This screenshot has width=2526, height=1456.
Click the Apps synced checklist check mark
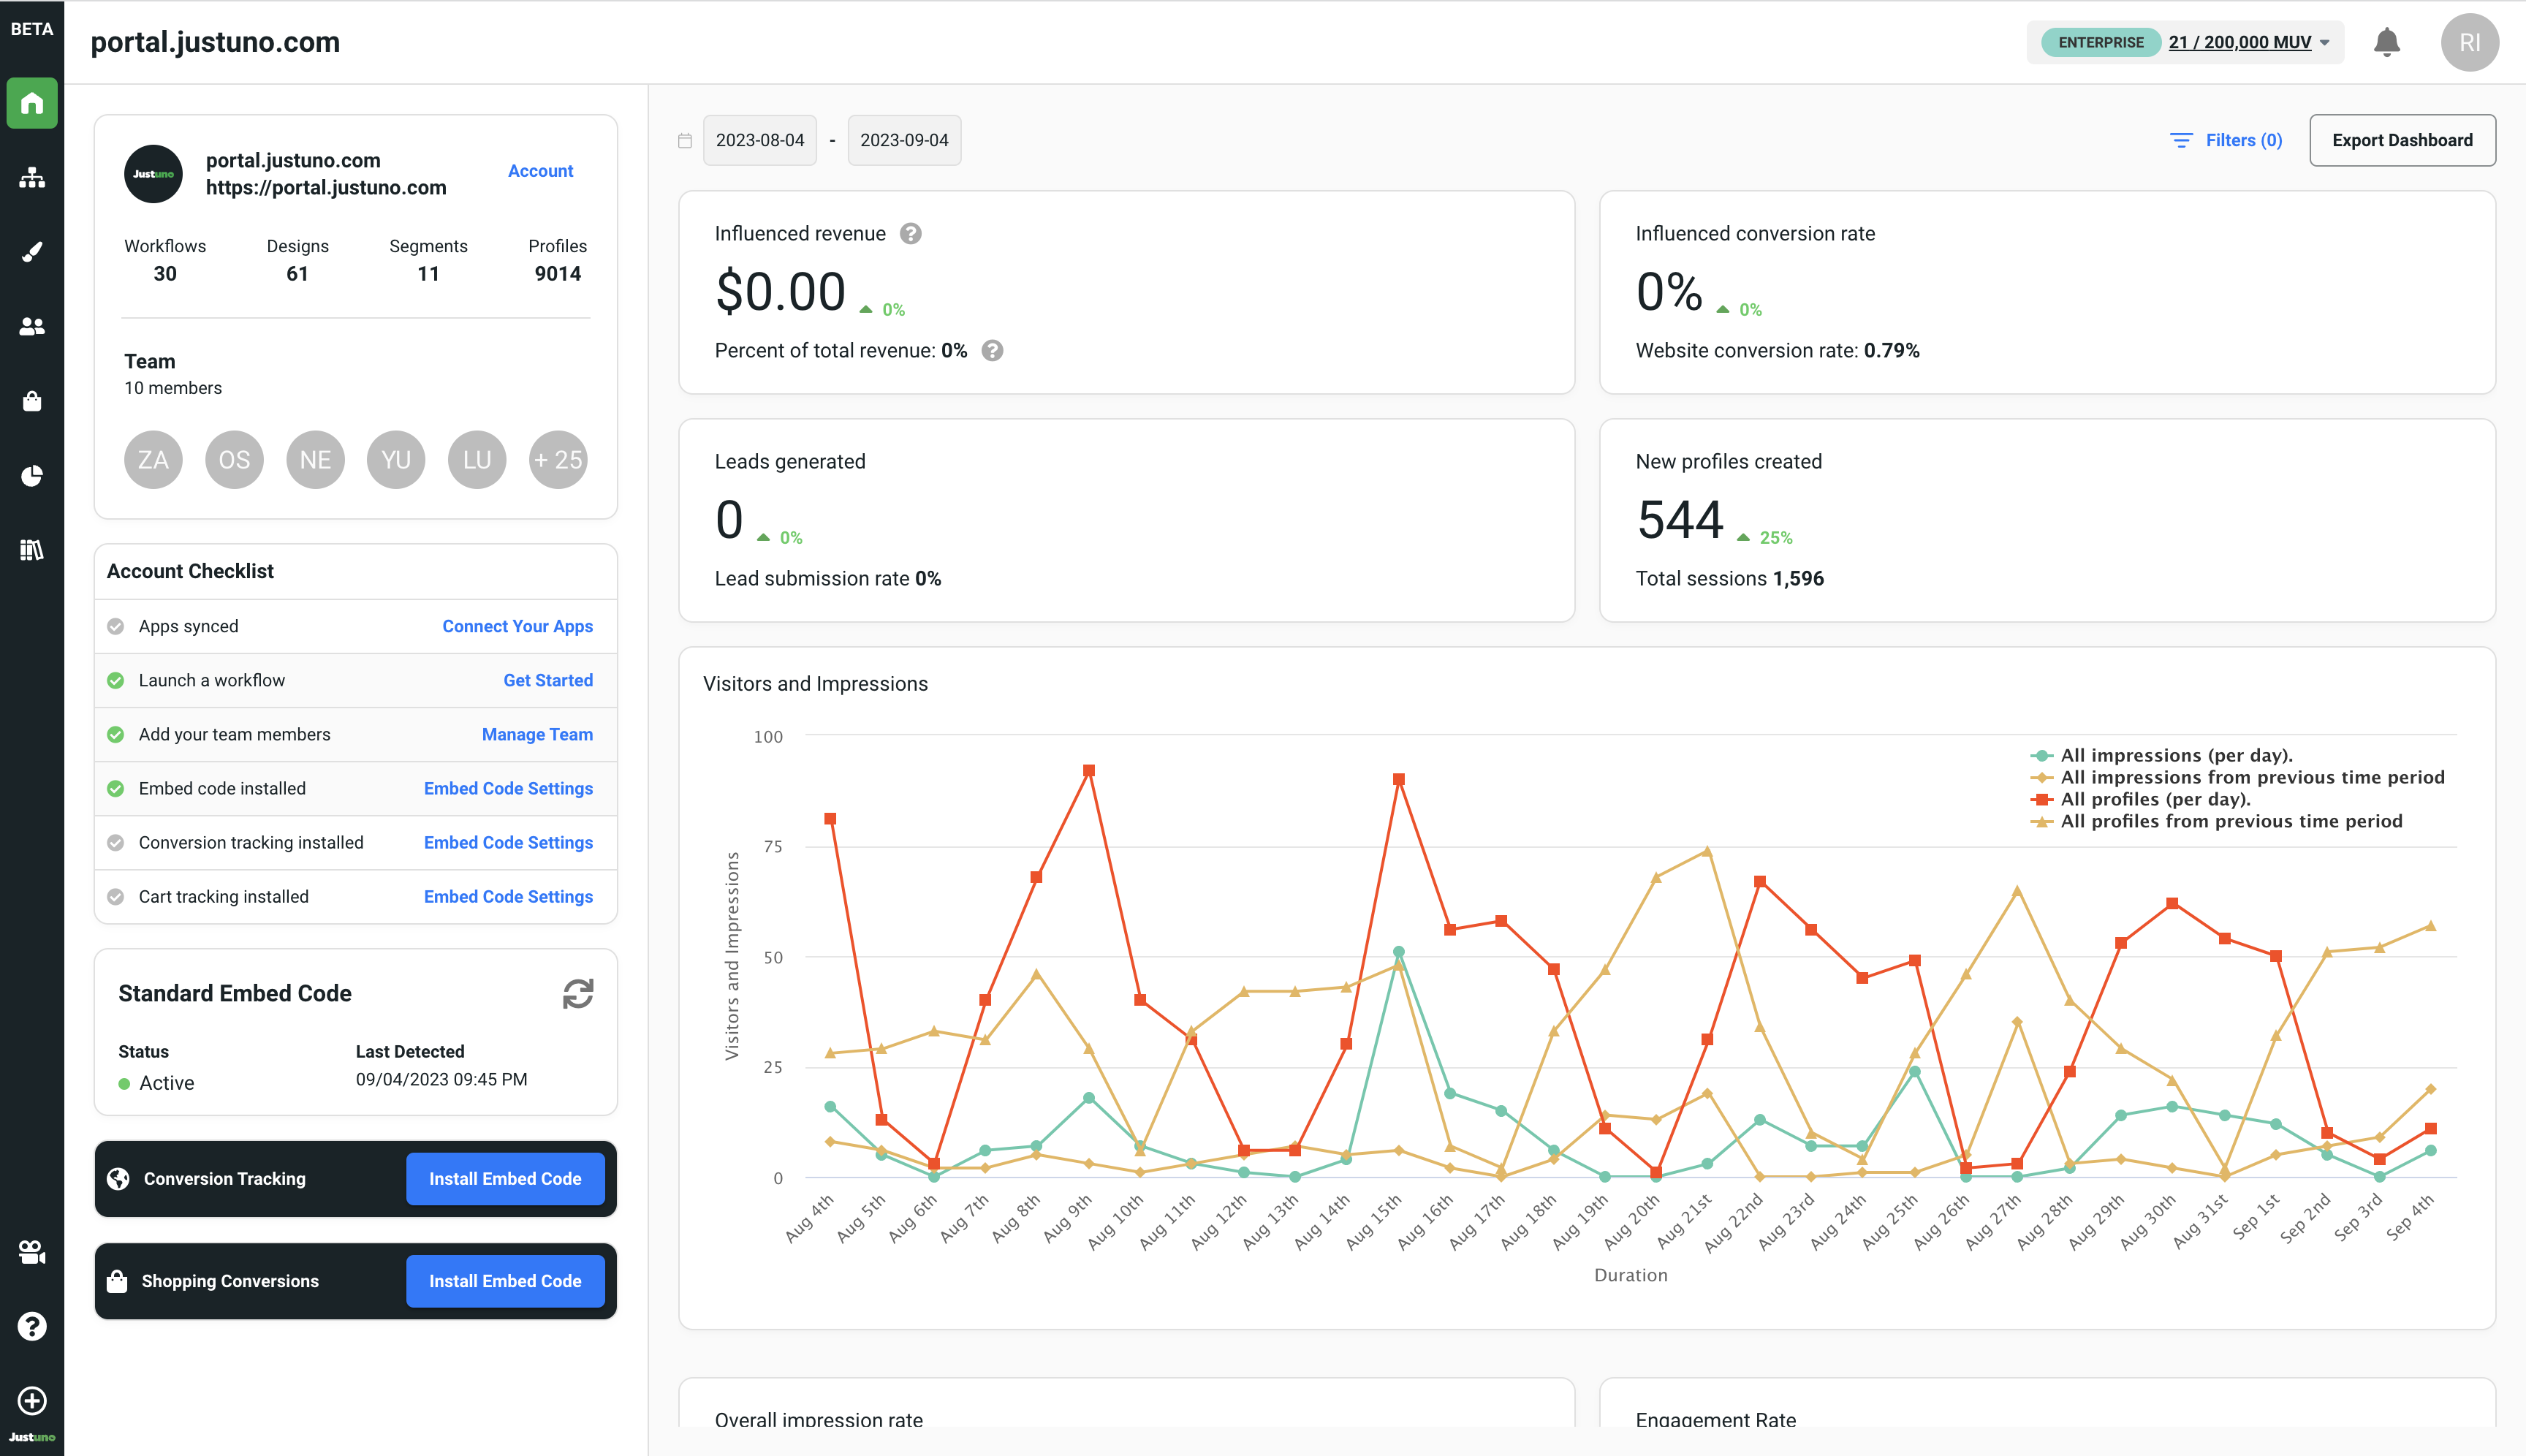point(116,626)
